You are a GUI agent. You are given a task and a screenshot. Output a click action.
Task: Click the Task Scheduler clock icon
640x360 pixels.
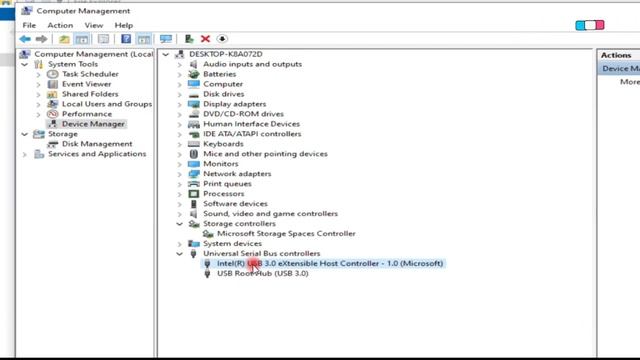[53, 74]
